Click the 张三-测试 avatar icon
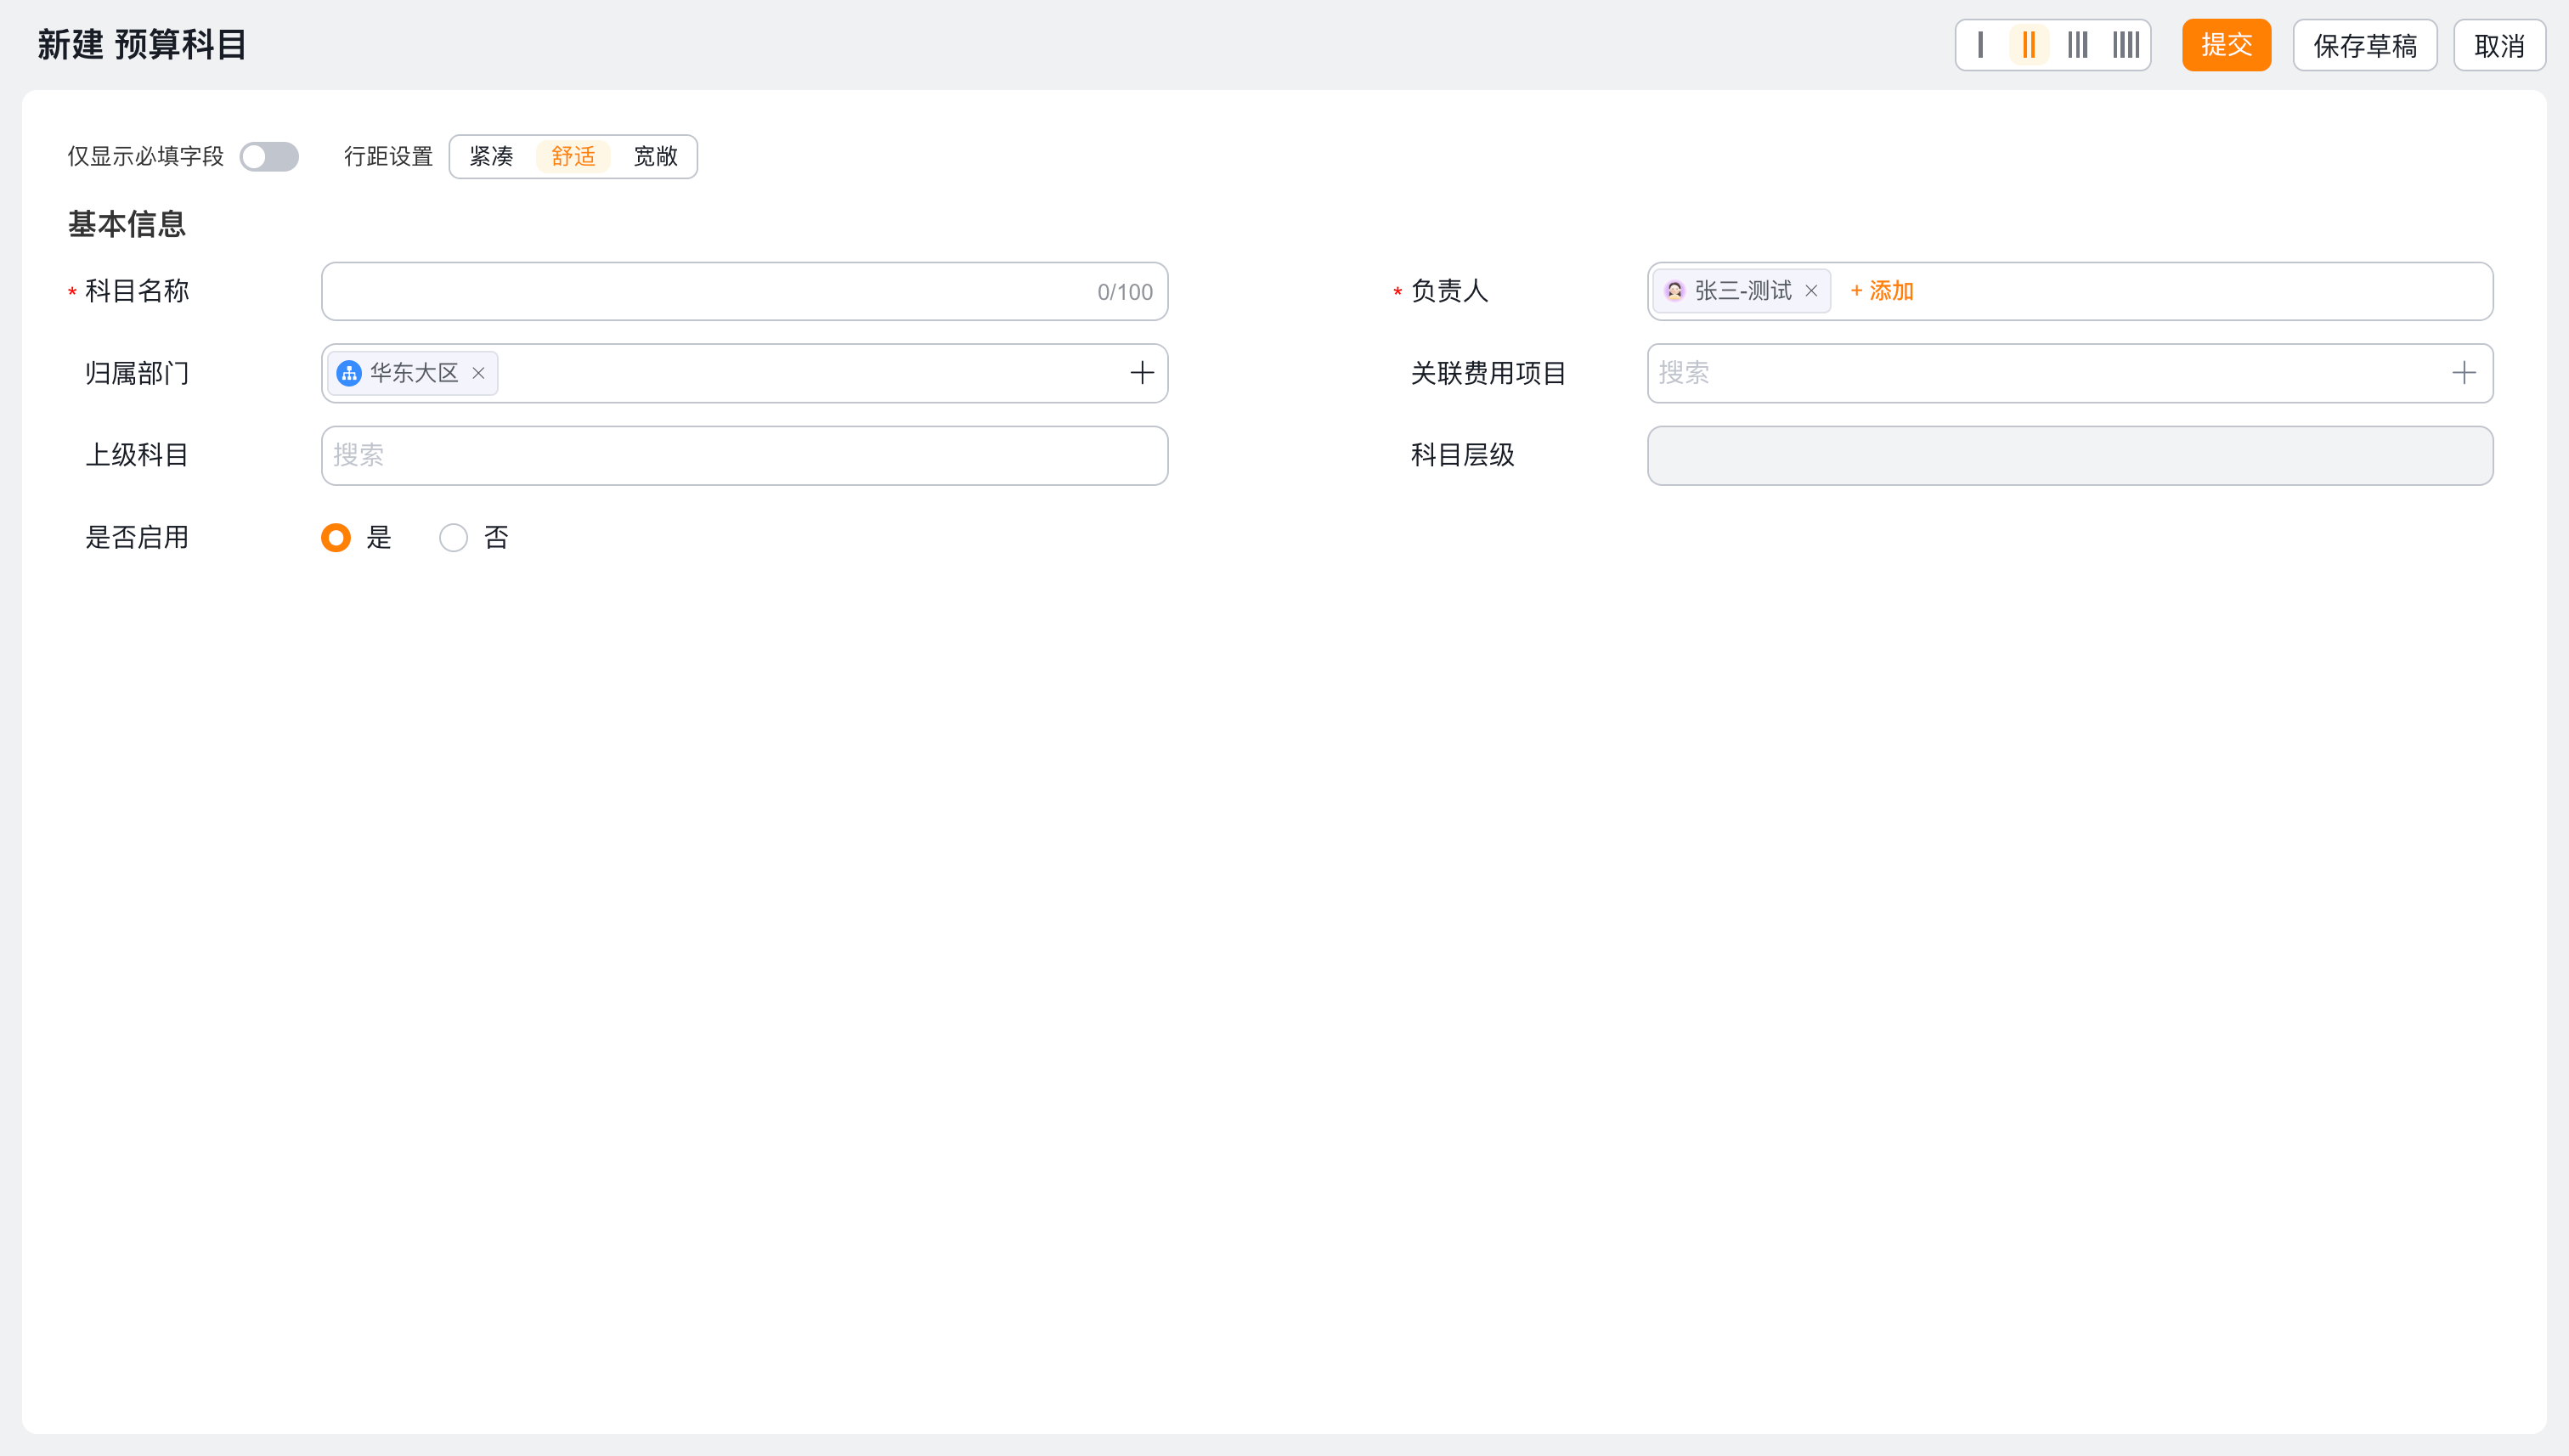The height and width of the screenshot is (1456, 2569). pyautogui.click(x=1675, y=291)
